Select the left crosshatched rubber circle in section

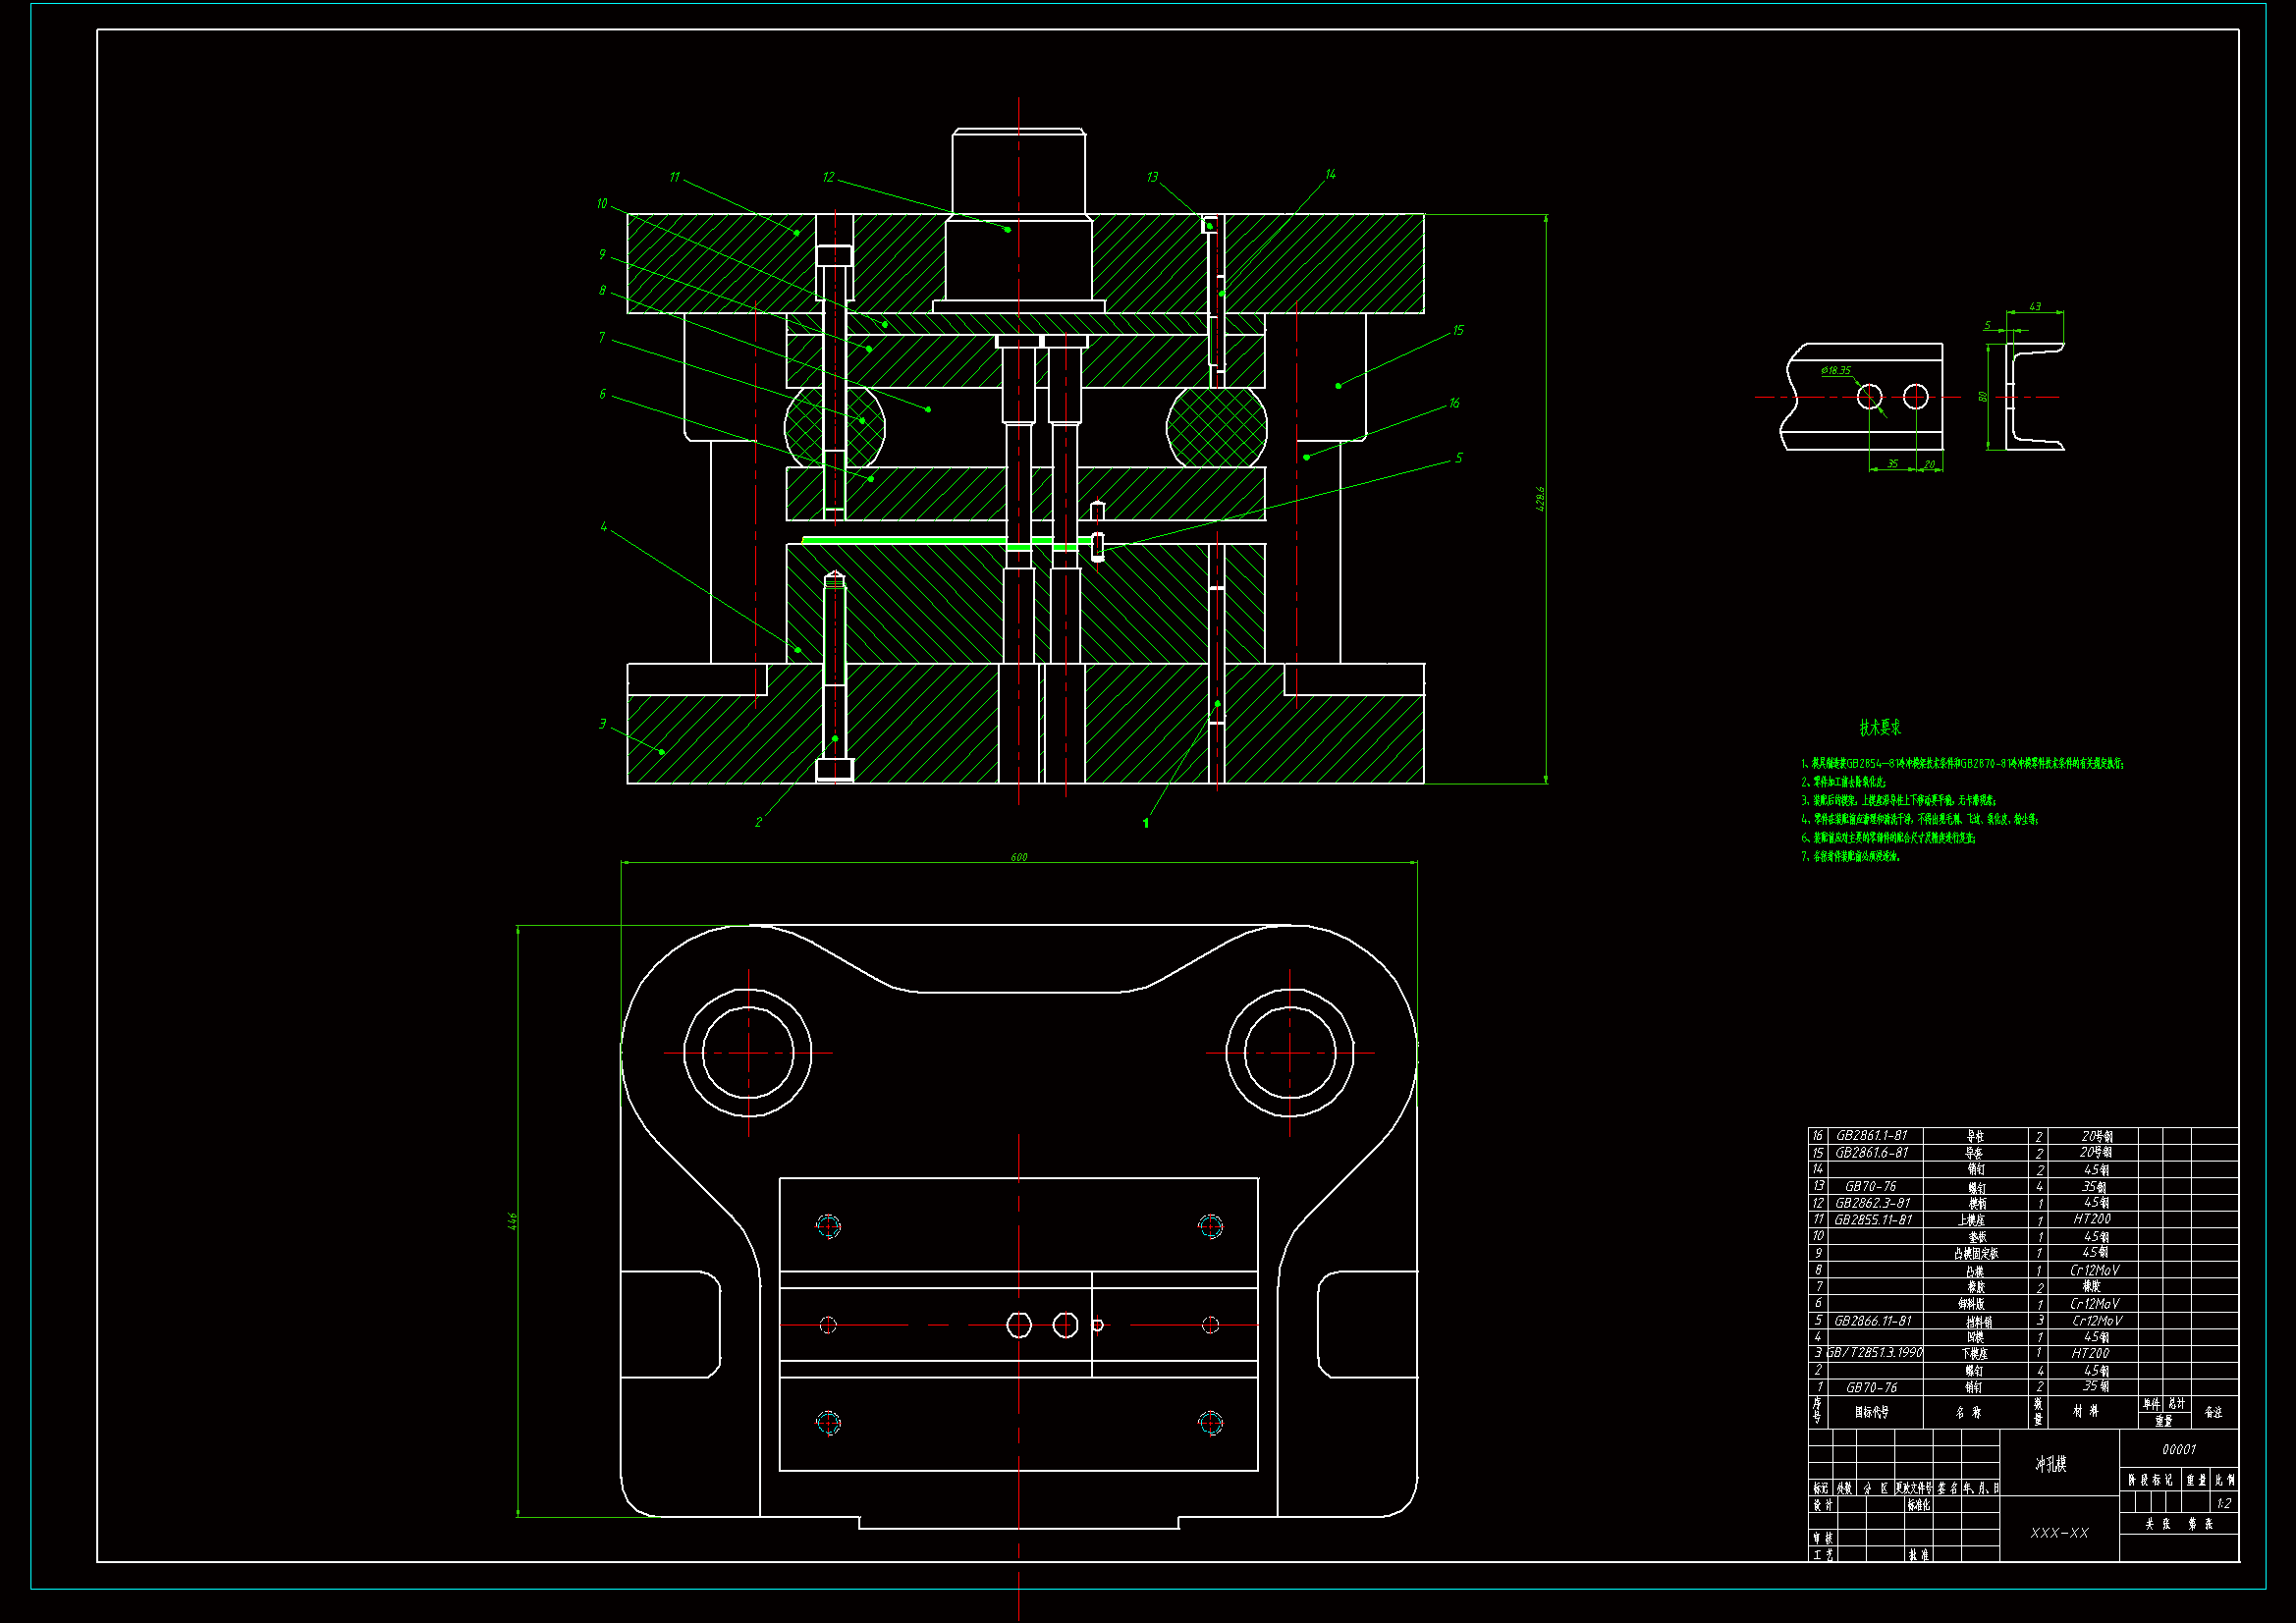click(835, 427)
